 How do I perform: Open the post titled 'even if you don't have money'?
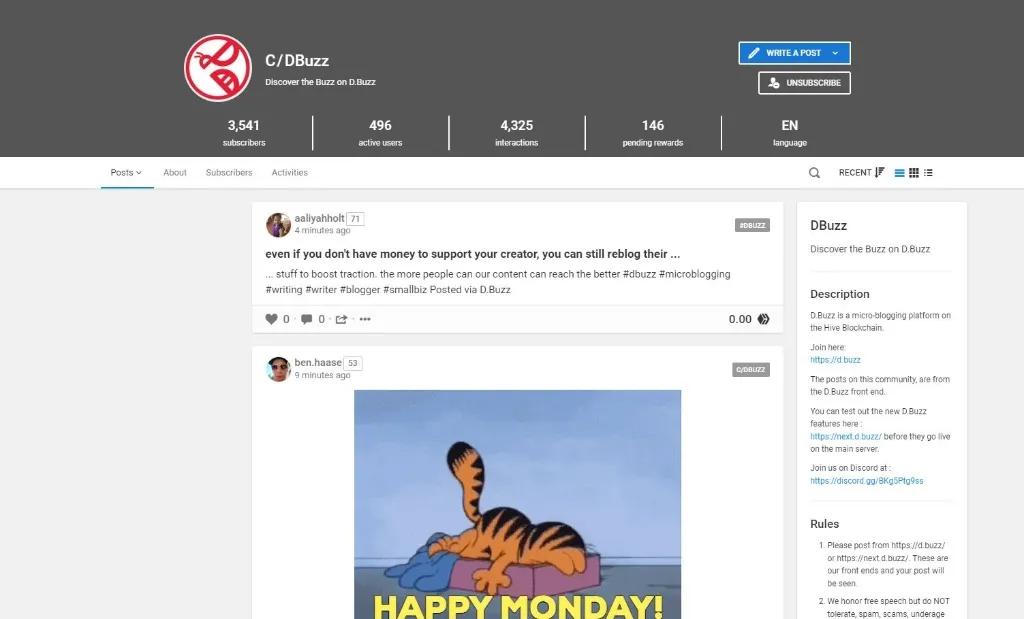473,254
